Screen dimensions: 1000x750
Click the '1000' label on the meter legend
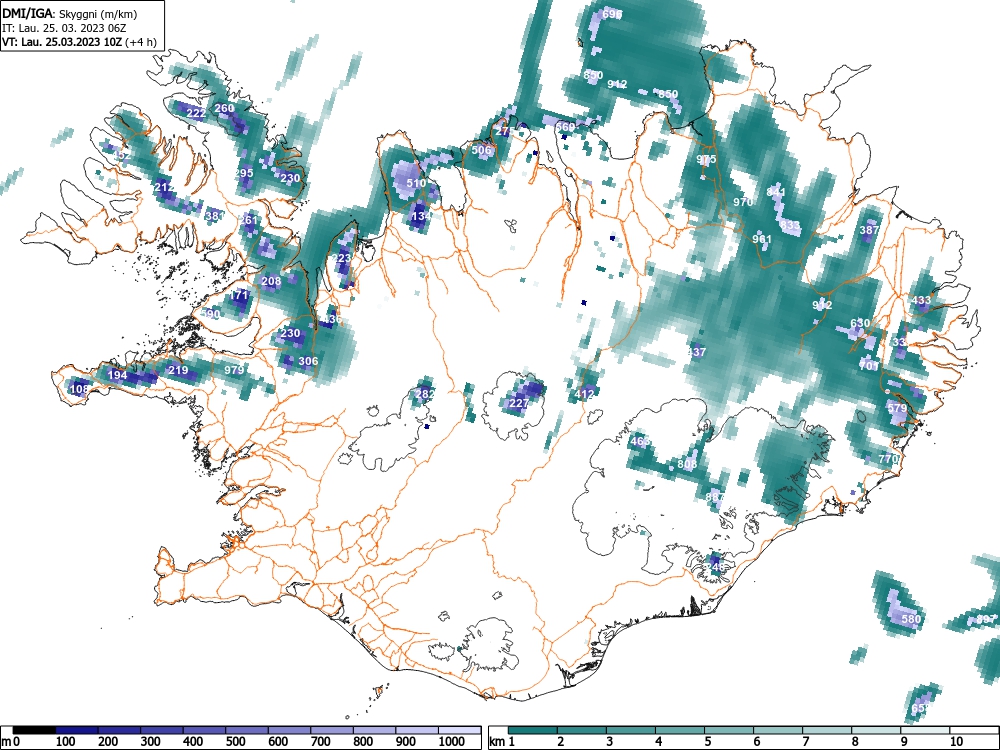point(451,742)
